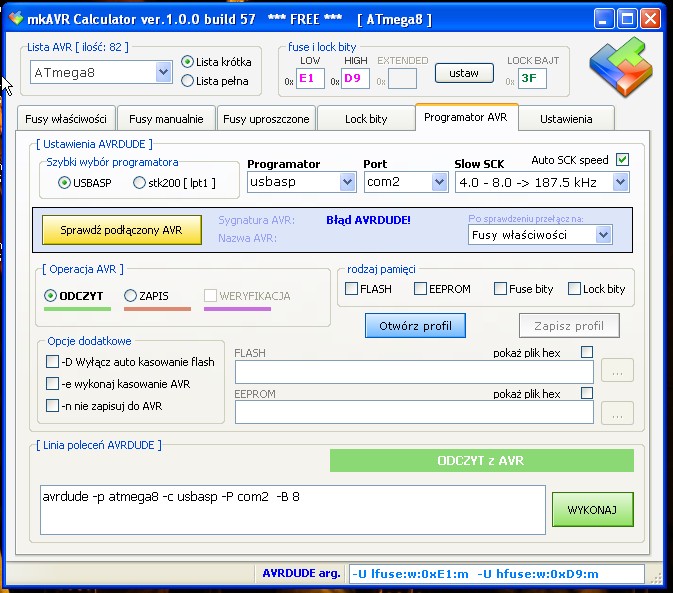Open the ATmega8 AVR list dropdown
673x593 pixels.
coord(163,72)
